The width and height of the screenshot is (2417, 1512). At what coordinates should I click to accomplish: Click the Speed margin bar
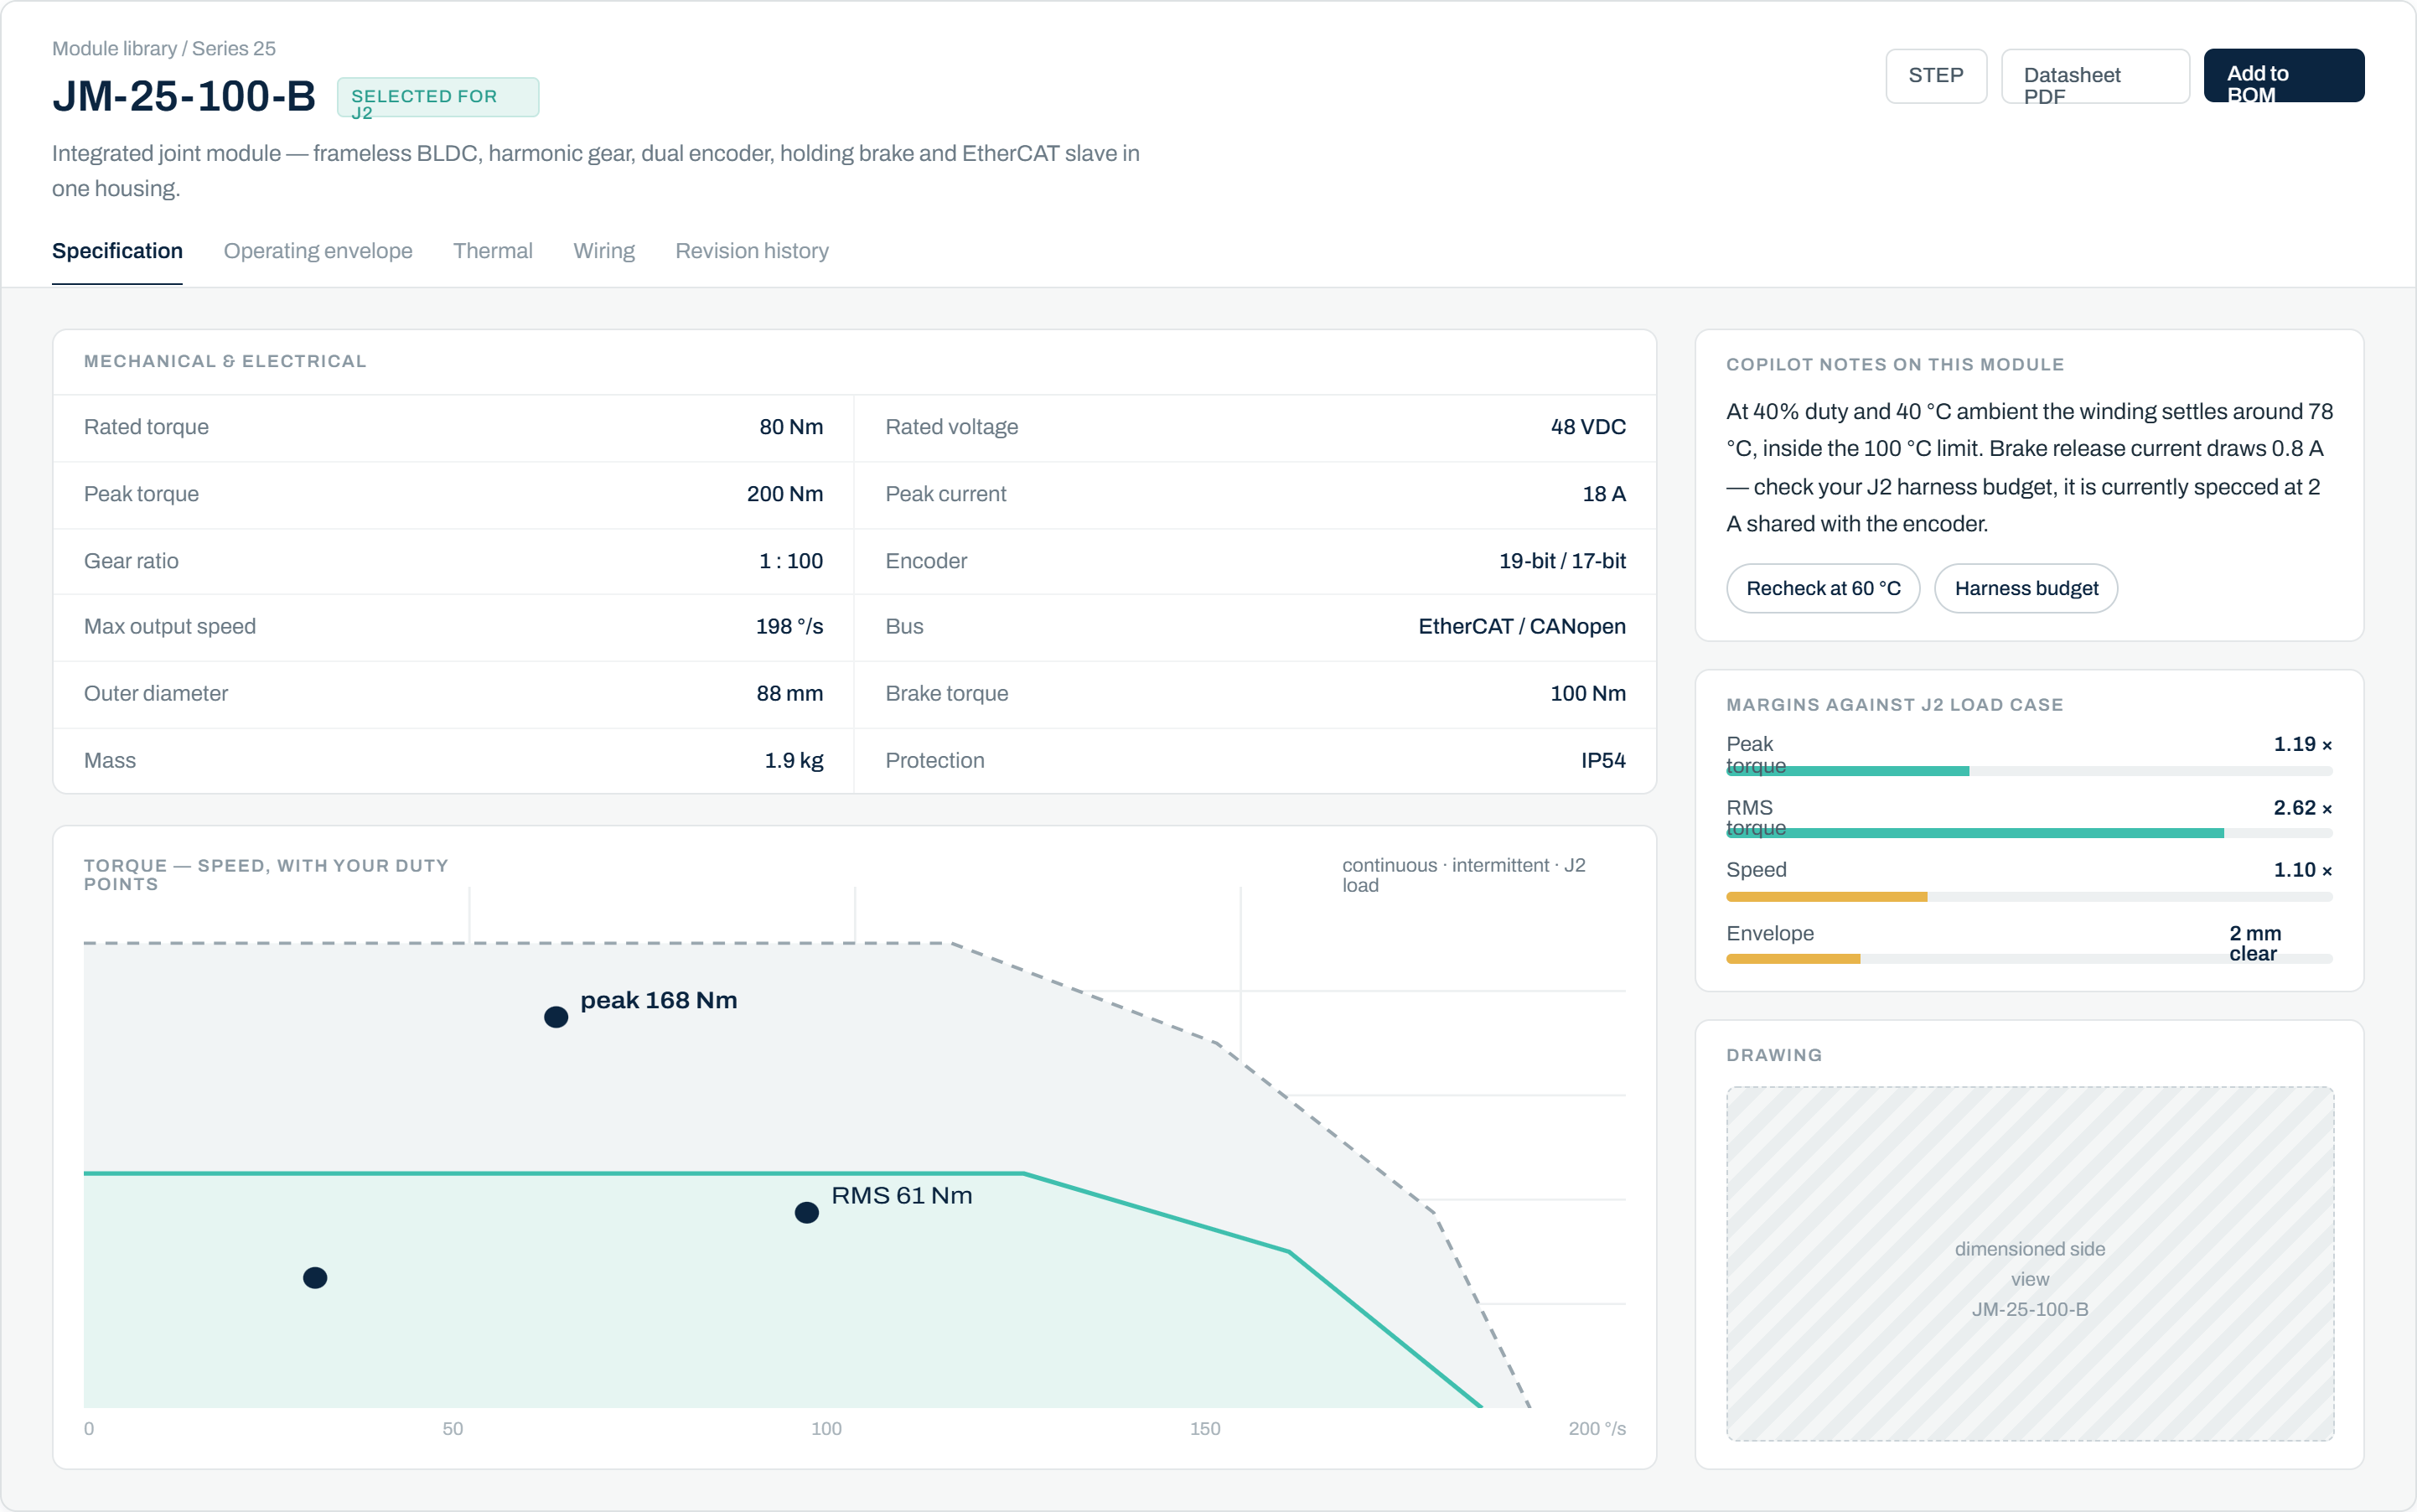point(2028,897)
